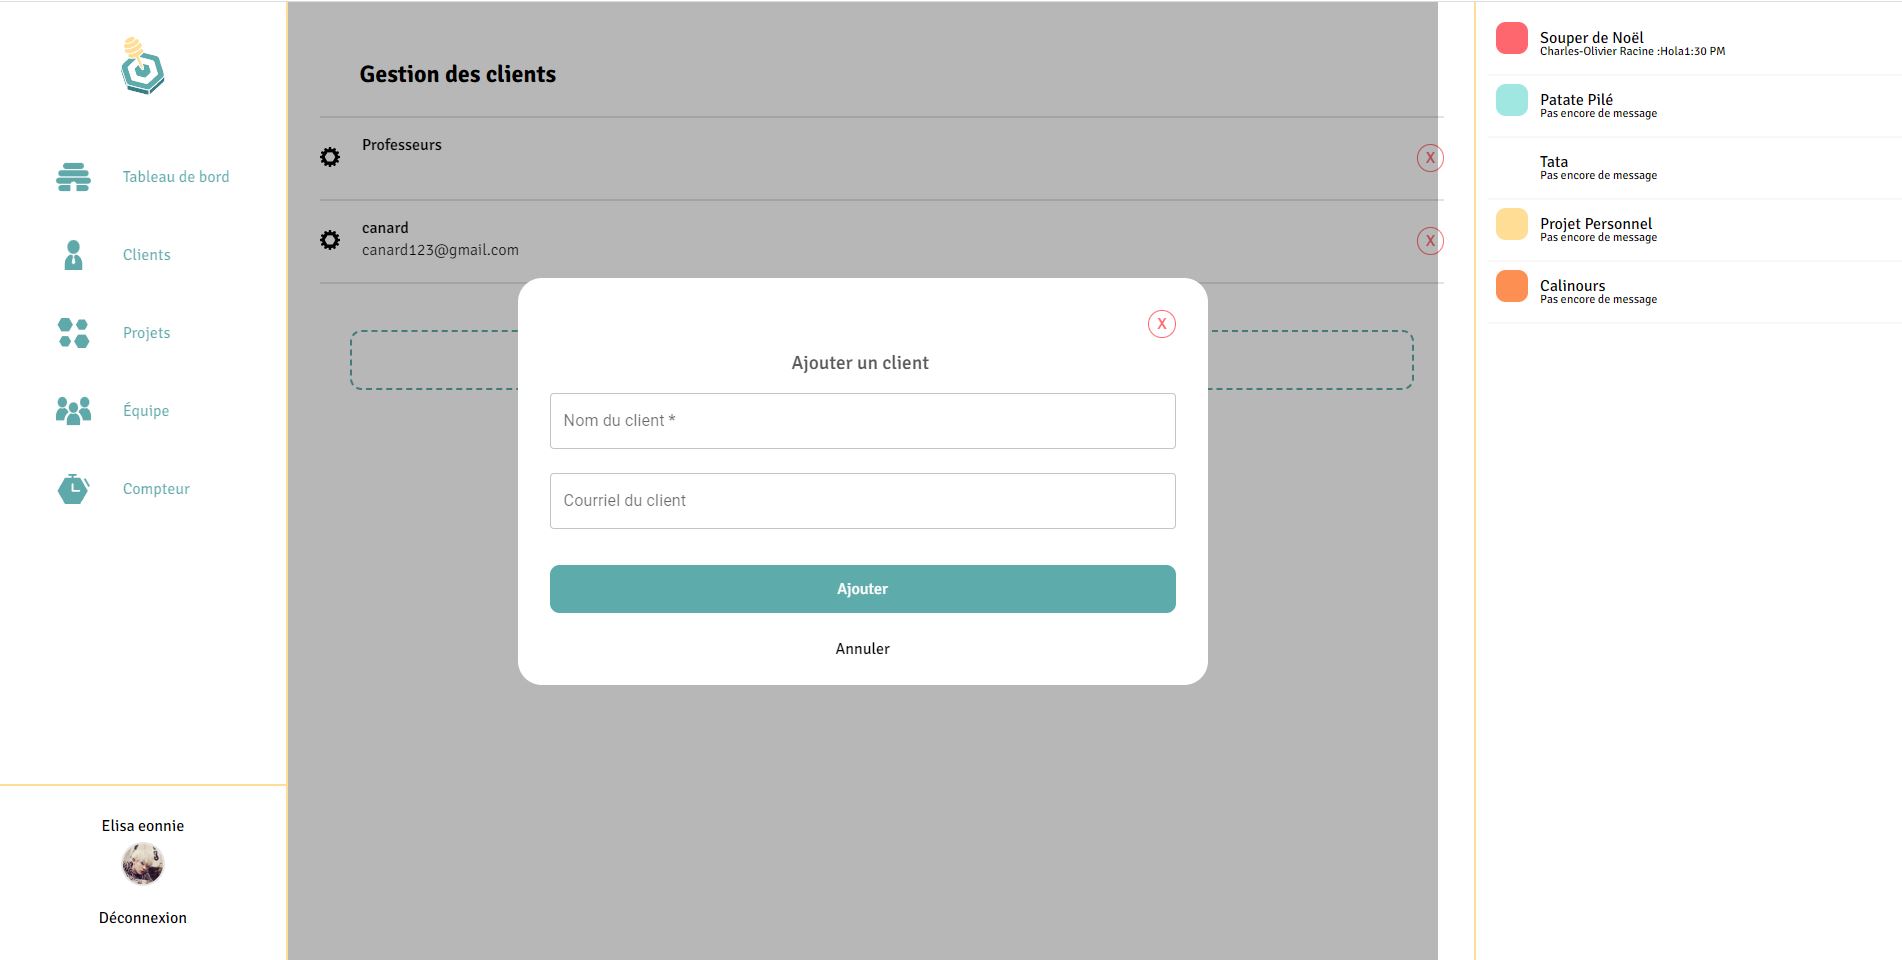Go to Projets in sidebar

click(x=146, y=333)
